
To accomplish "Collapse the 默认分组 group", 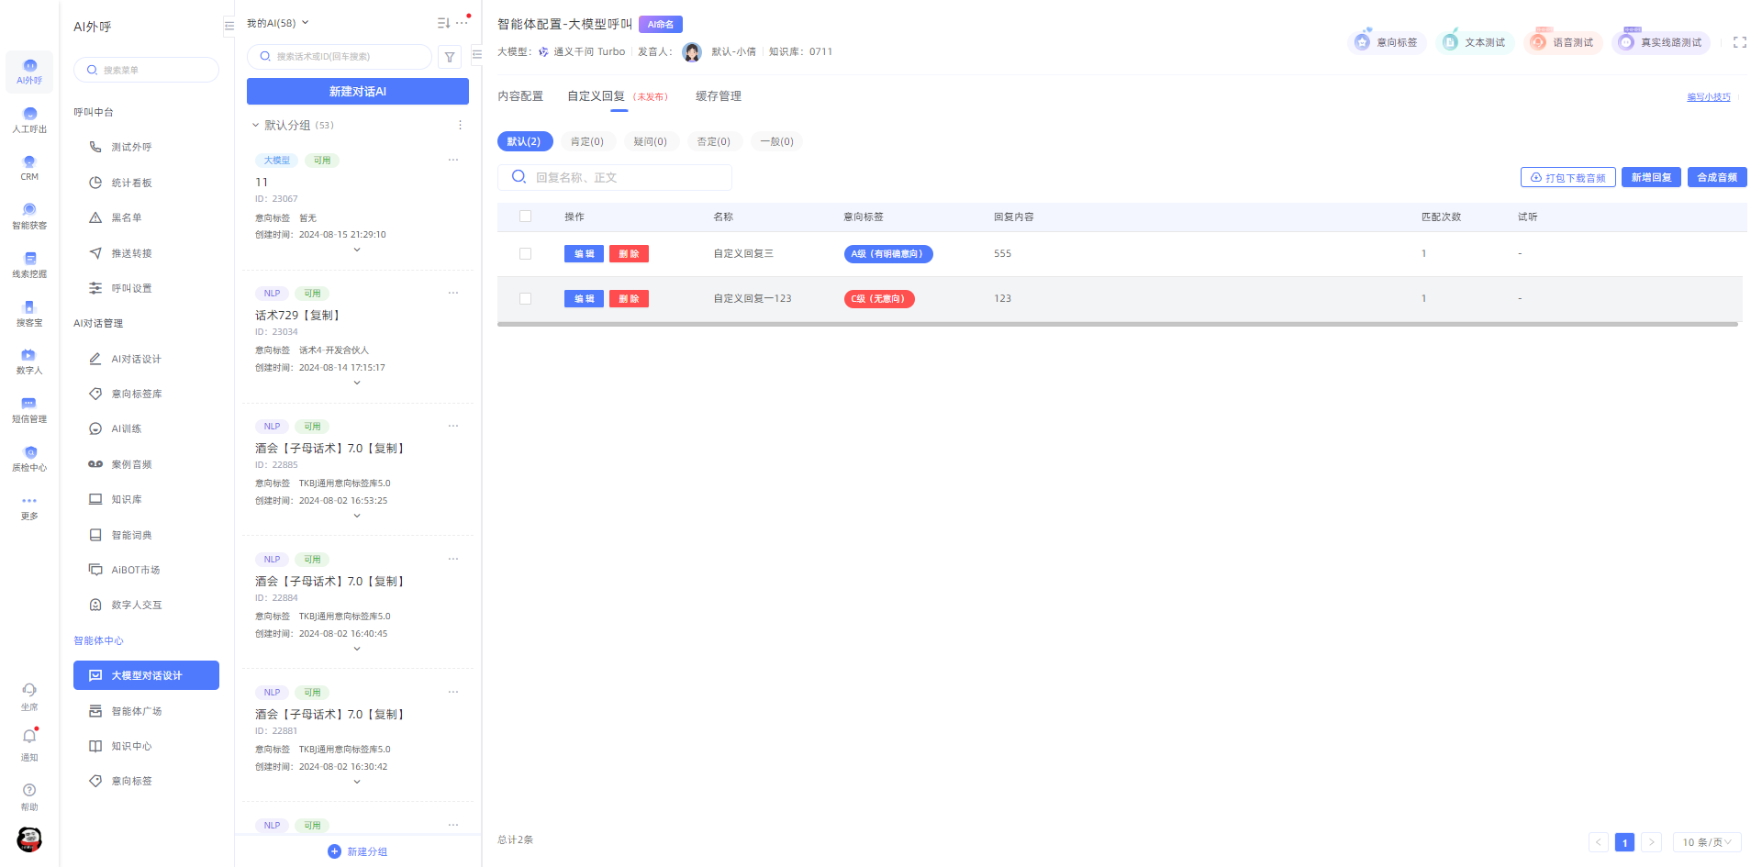I will [x=255, y=125].
